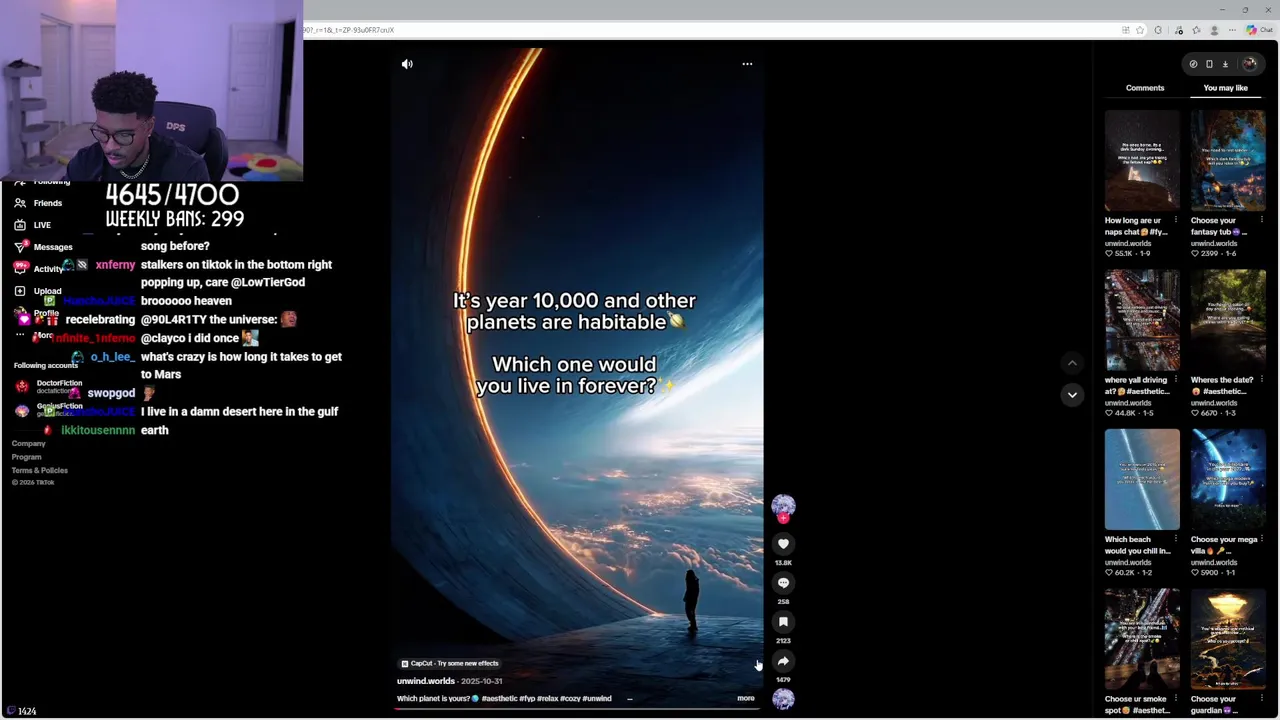Switch to the Comments tab
The width and height of the screenshot is (1280, 720).
pyautogui.click(x=1145, y=88)
